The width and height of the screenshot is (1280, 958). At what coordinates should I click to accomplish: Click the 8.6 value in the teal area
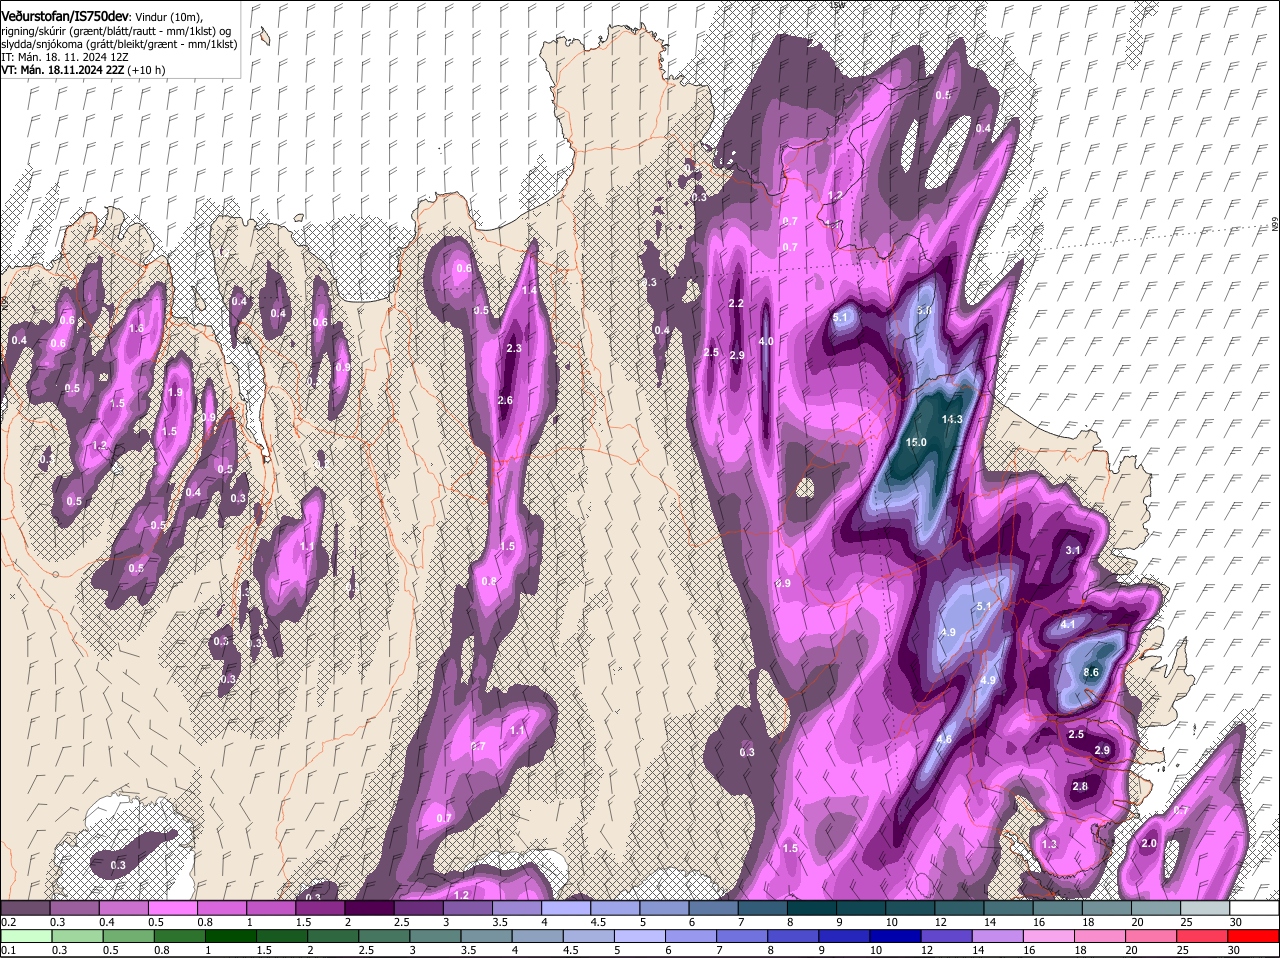coord(1091,673)
